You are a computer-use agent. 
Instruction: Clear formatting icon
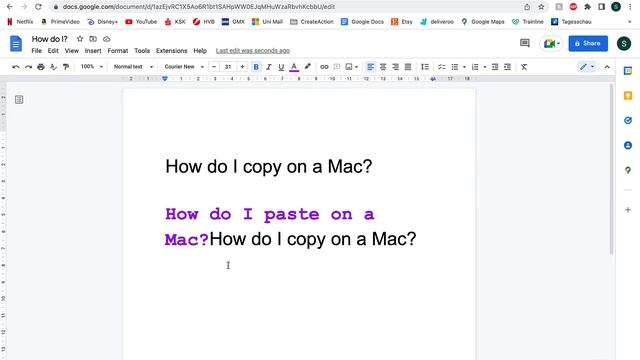[524, 67]
